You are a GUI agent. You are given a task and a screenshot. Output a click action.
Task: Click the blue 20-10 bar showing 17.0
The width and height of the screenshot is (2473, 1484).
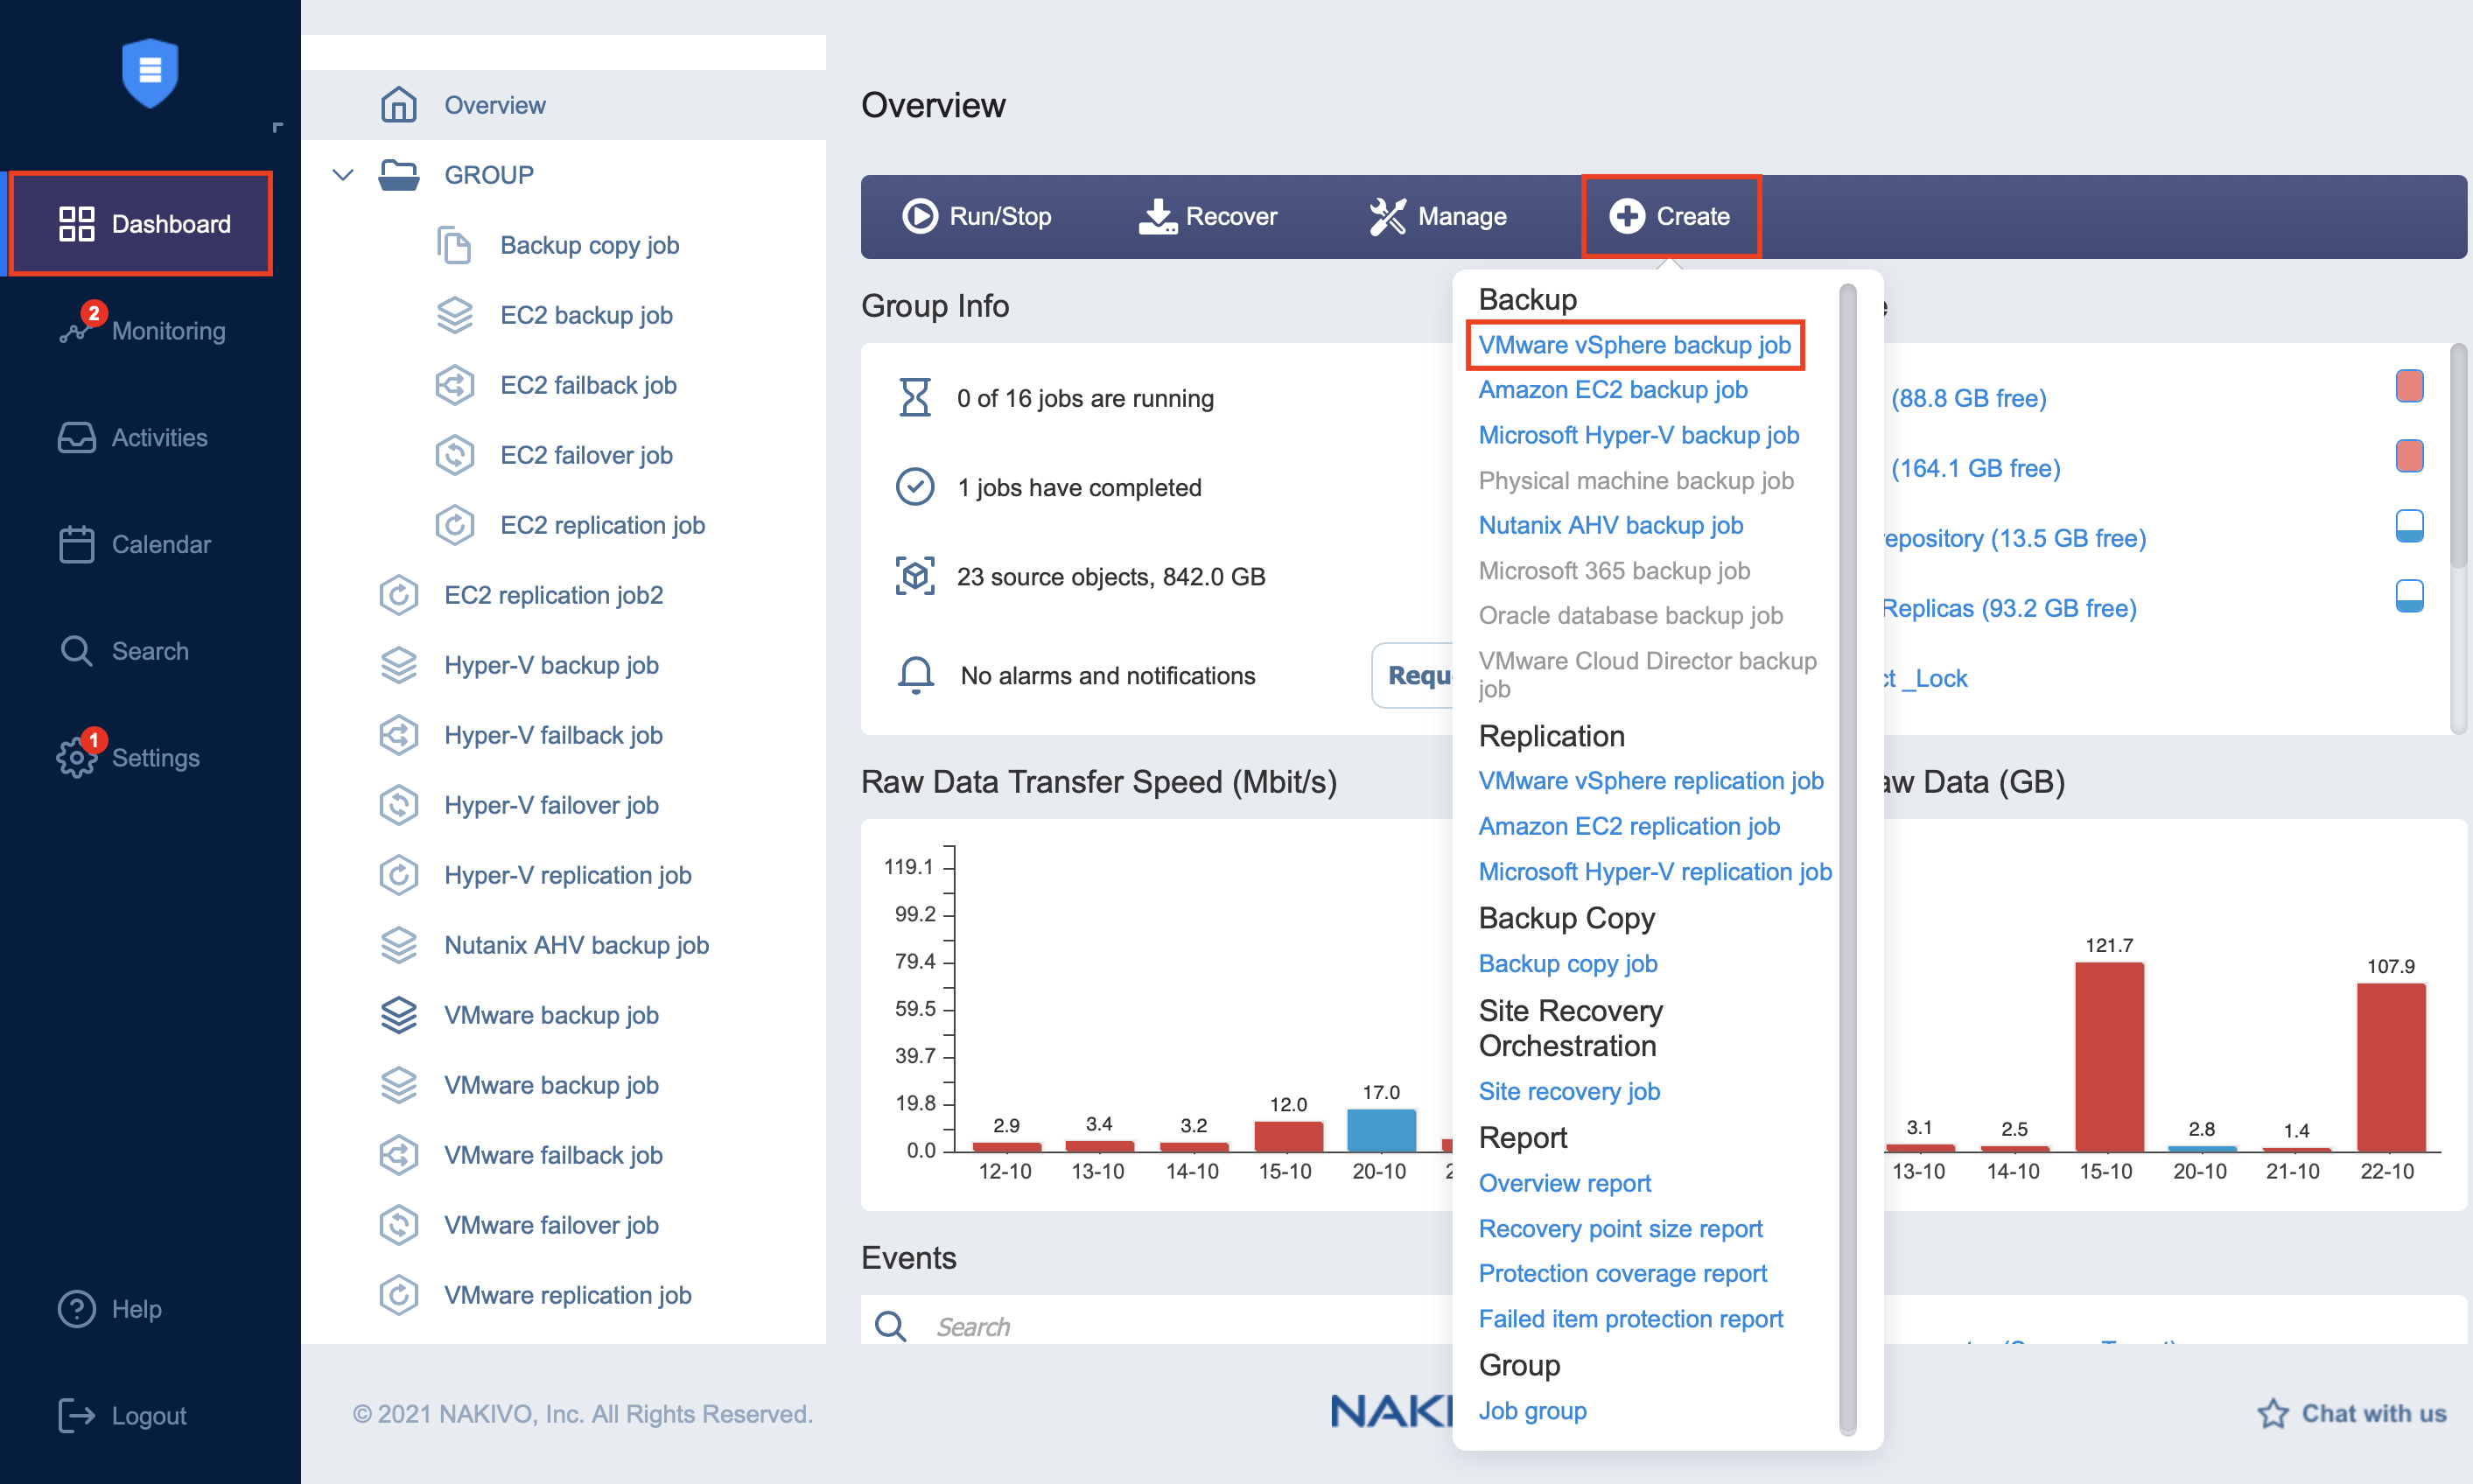click(1380, 1130)
